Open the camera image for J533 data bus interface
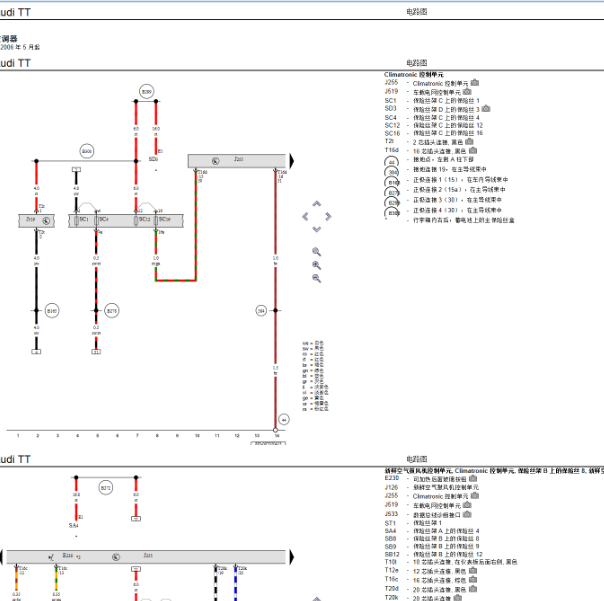Viewport: 604px width, 601px height. point(467,514)
